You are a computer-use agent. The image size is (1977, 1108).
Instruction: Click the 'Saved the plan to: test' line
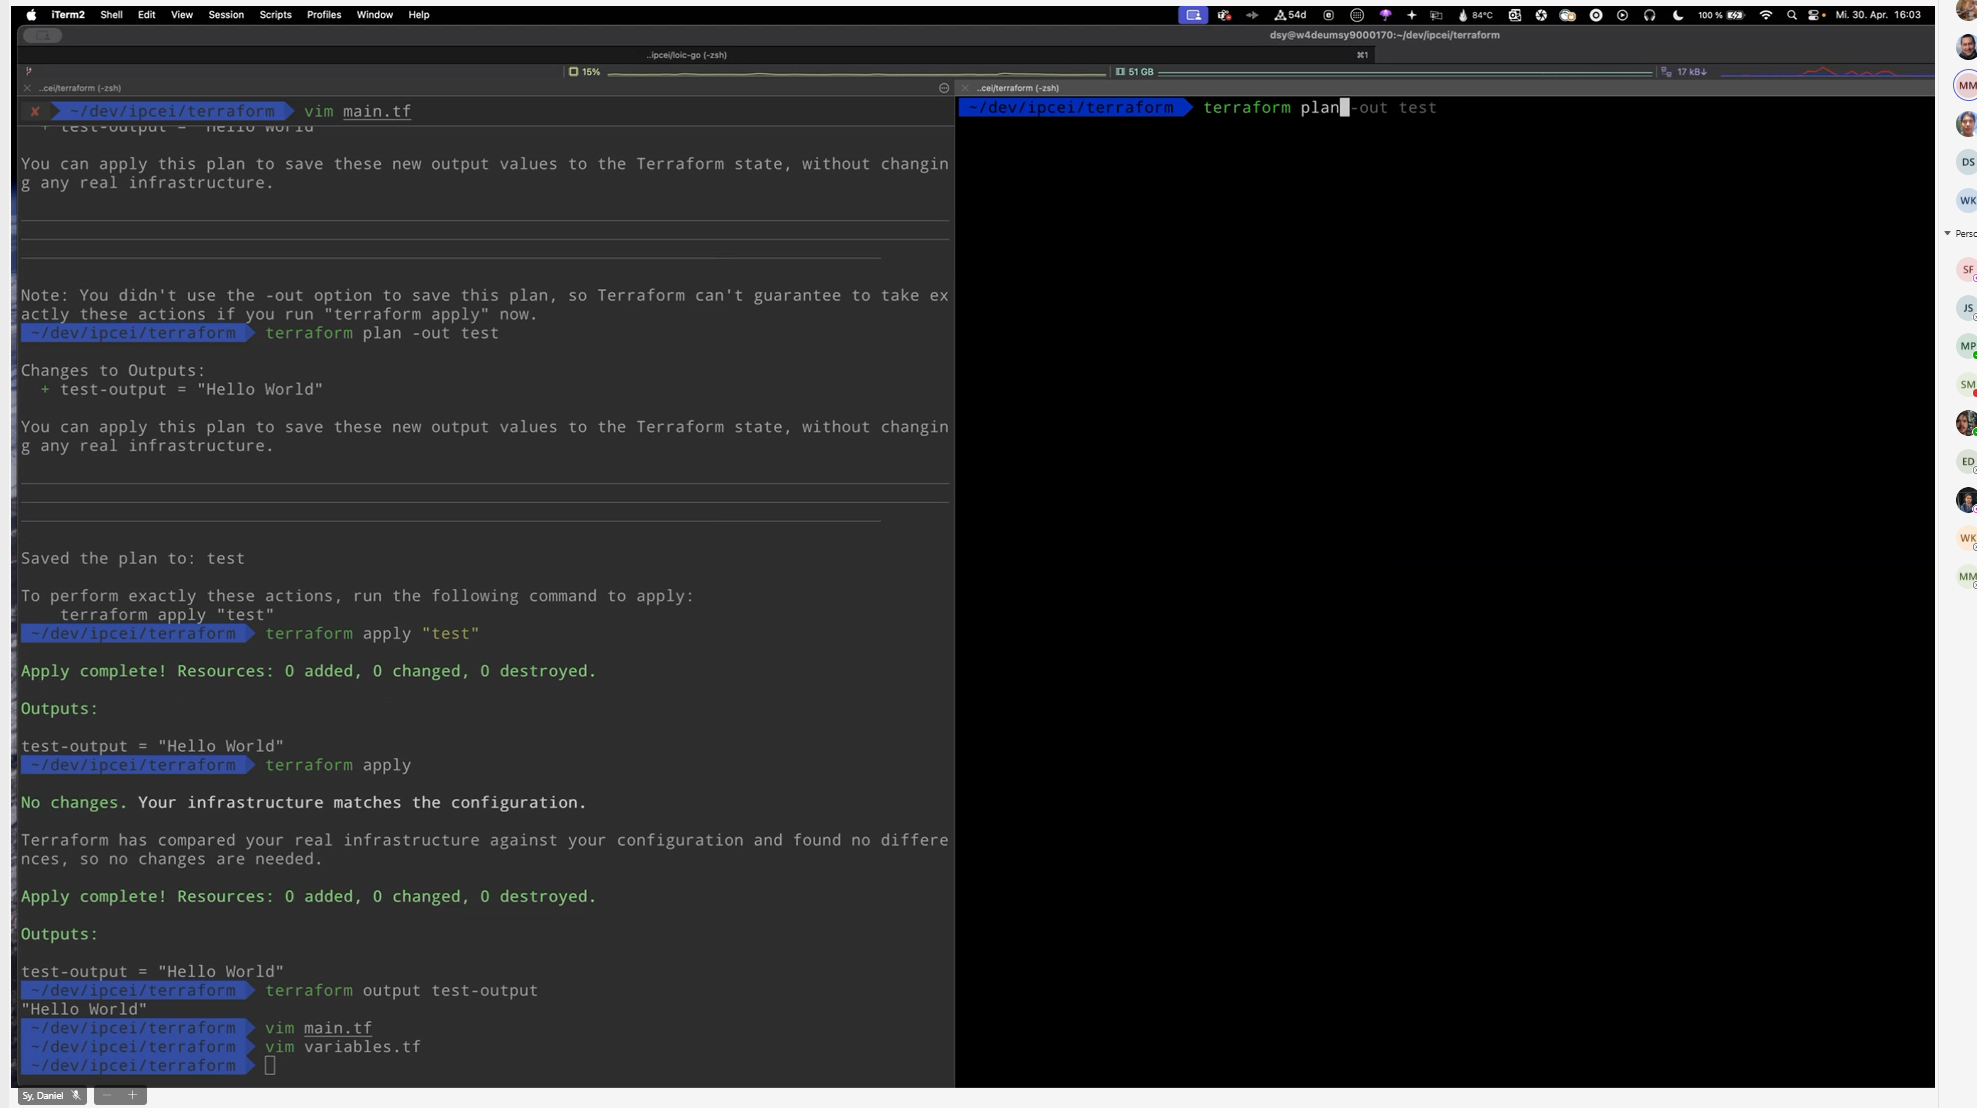pyautogui.click(x=133, y=559)
